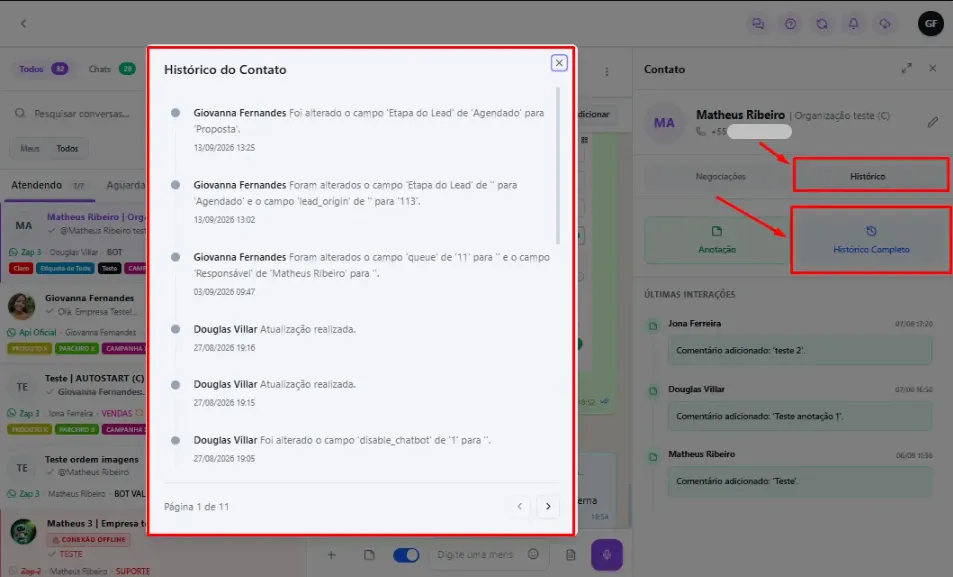The image size is (953, 577).
Task: Switch to the Chats tab
Action: (111, 69)
